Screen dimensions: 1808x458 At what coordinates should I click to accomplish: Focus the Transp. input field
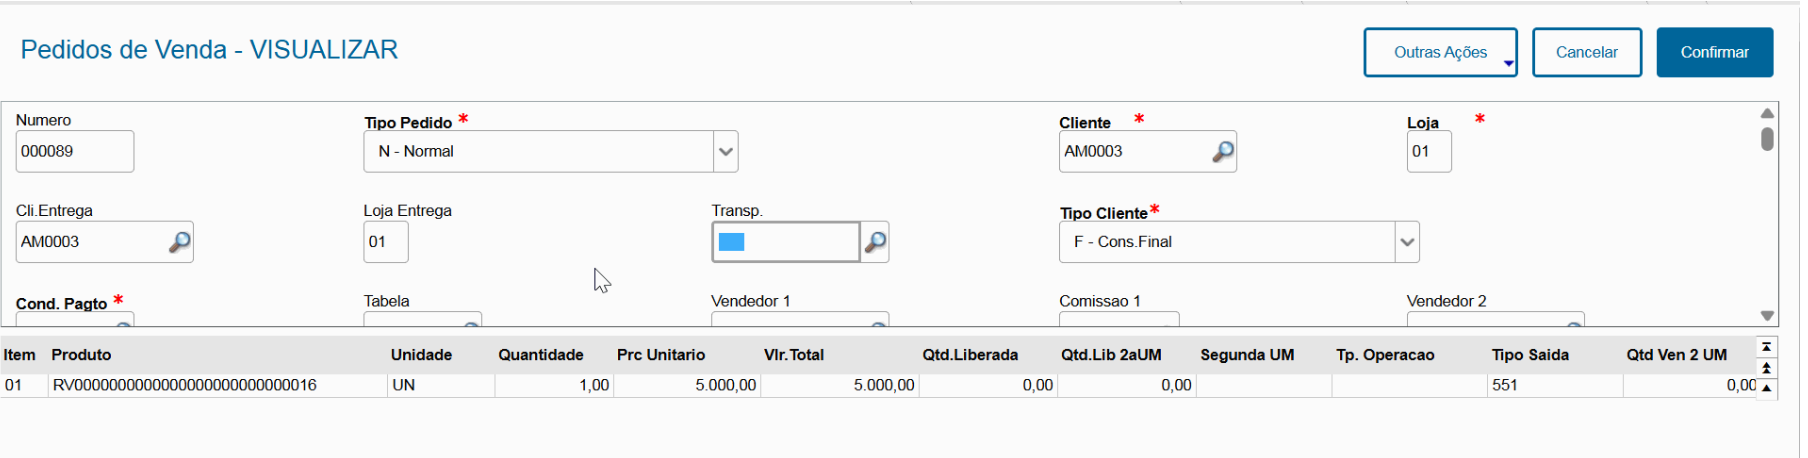(x=786, y=242)
